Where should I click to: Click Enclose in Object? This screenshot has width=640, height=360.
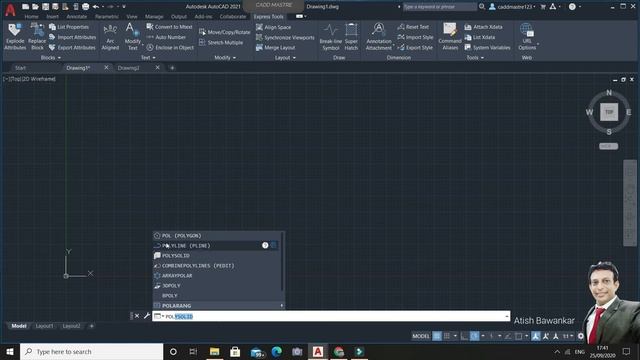pyautogui.click(x=170, y=47)
